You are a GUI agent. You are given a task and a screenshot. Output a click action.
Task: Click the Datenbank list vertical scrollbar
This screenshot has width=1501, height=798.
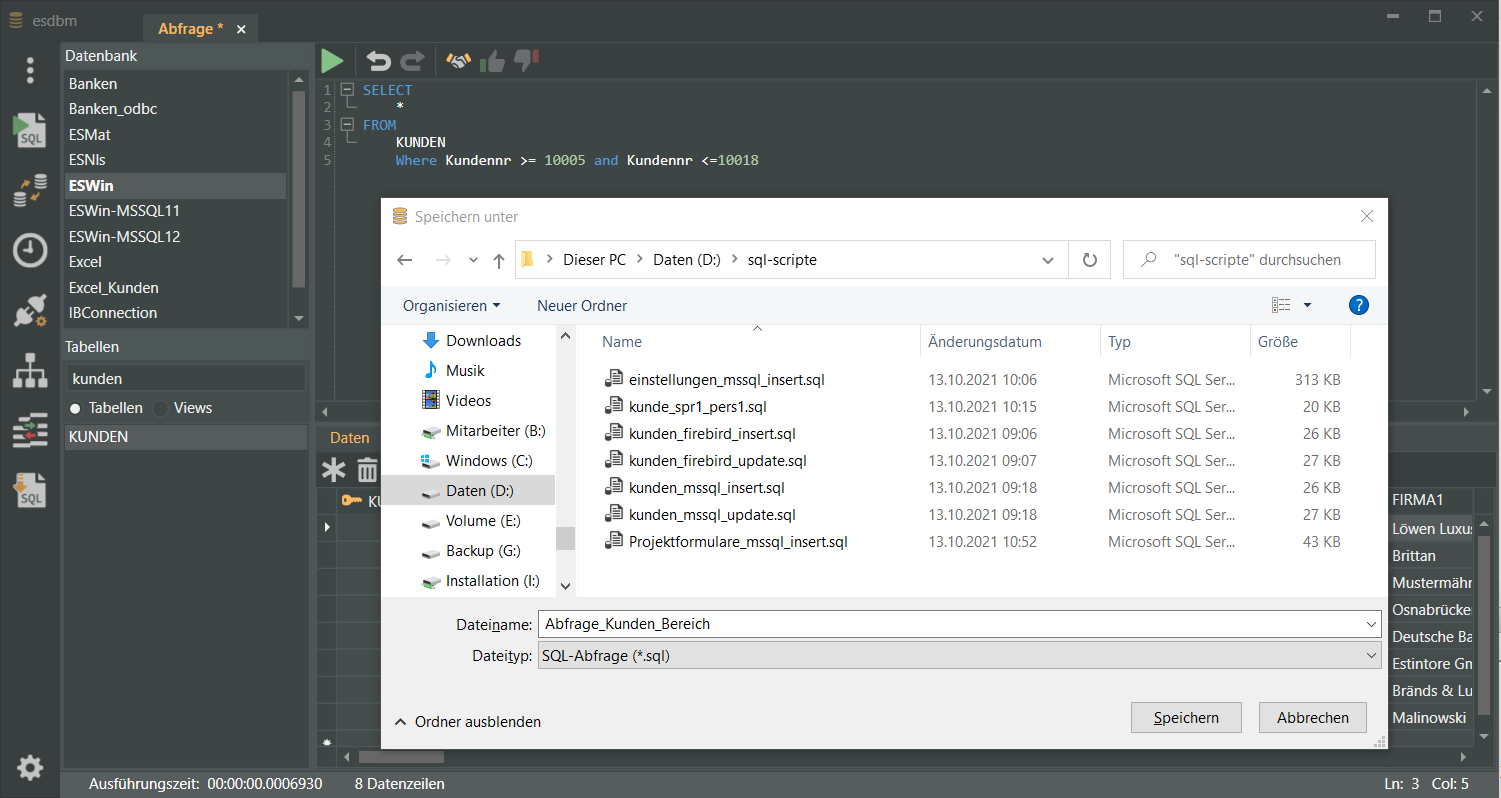point(298,190)
